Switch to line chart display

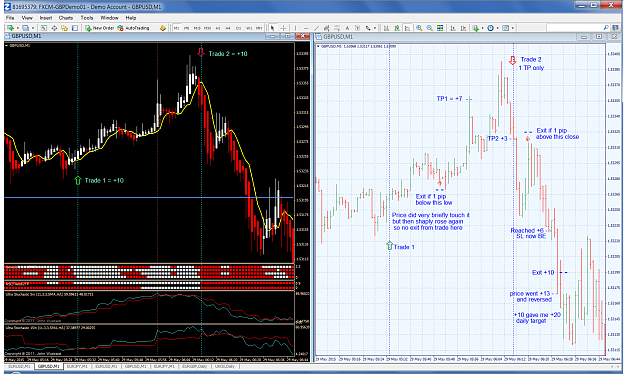407,28
